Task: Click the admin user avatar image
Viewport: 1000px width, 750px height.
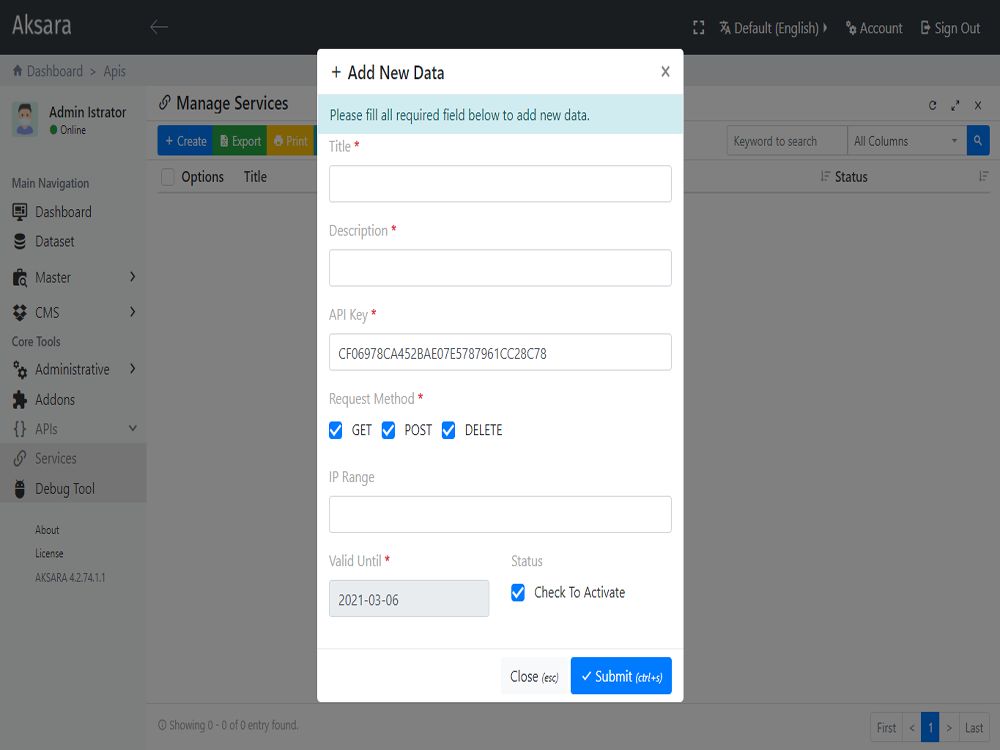Action: coord(25,119)
